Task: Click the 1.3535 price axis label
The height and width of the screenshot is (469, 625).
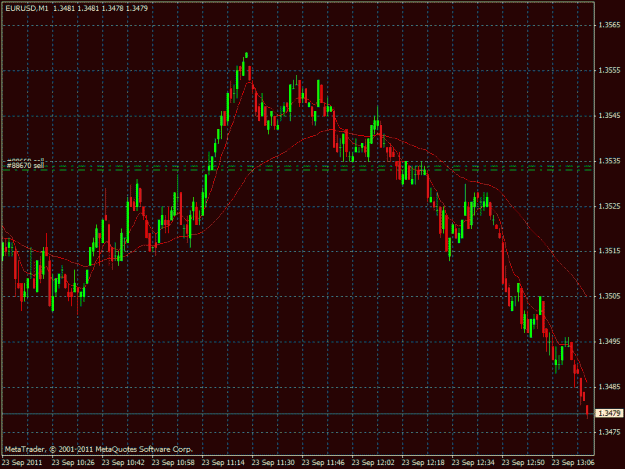Action: (x=609, y=161)
